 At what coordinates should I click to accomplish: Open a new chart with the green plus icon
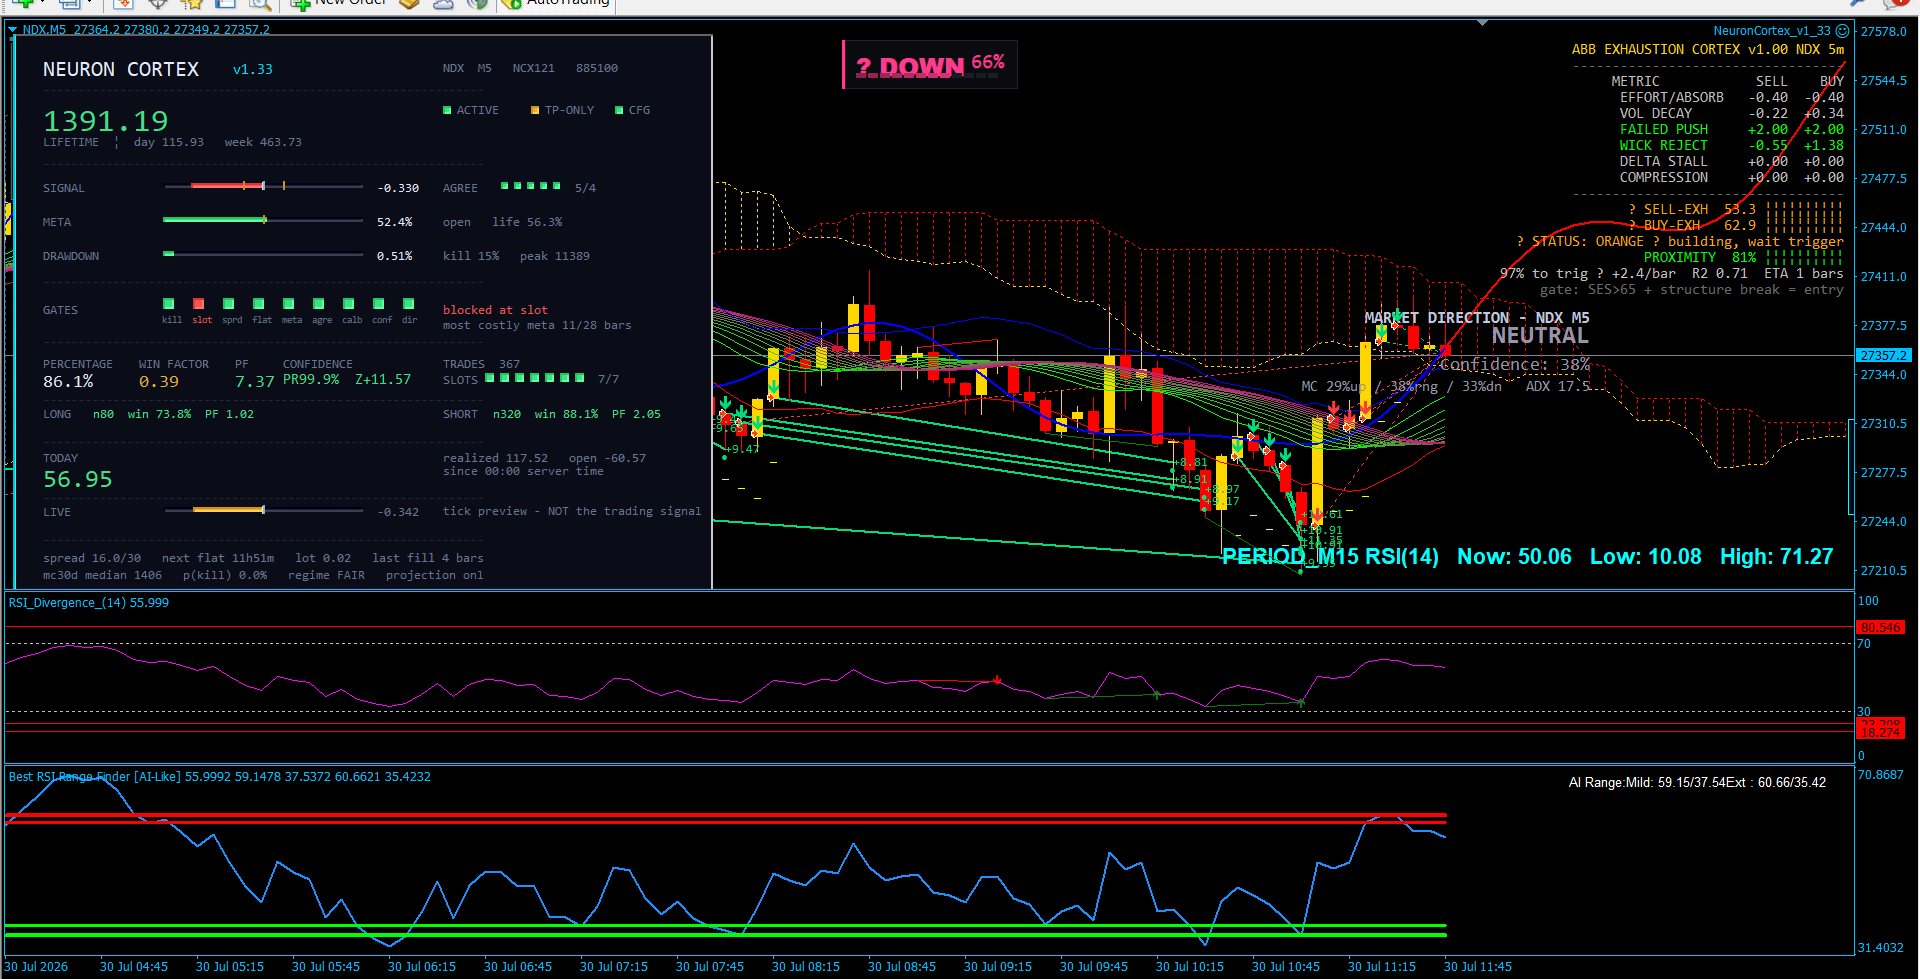tap(22, 3)
